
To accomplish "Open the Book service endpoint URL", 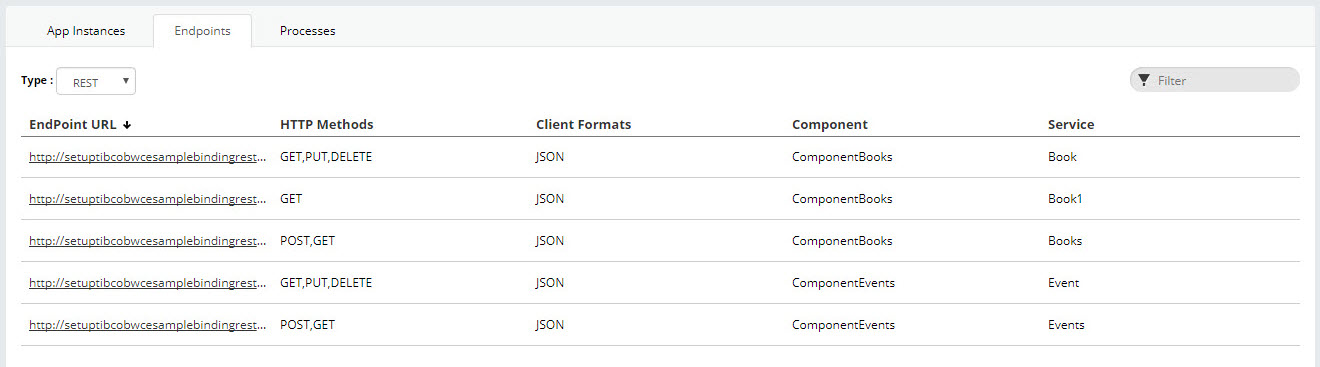I will pyautogui.click(x=149, y=157).
